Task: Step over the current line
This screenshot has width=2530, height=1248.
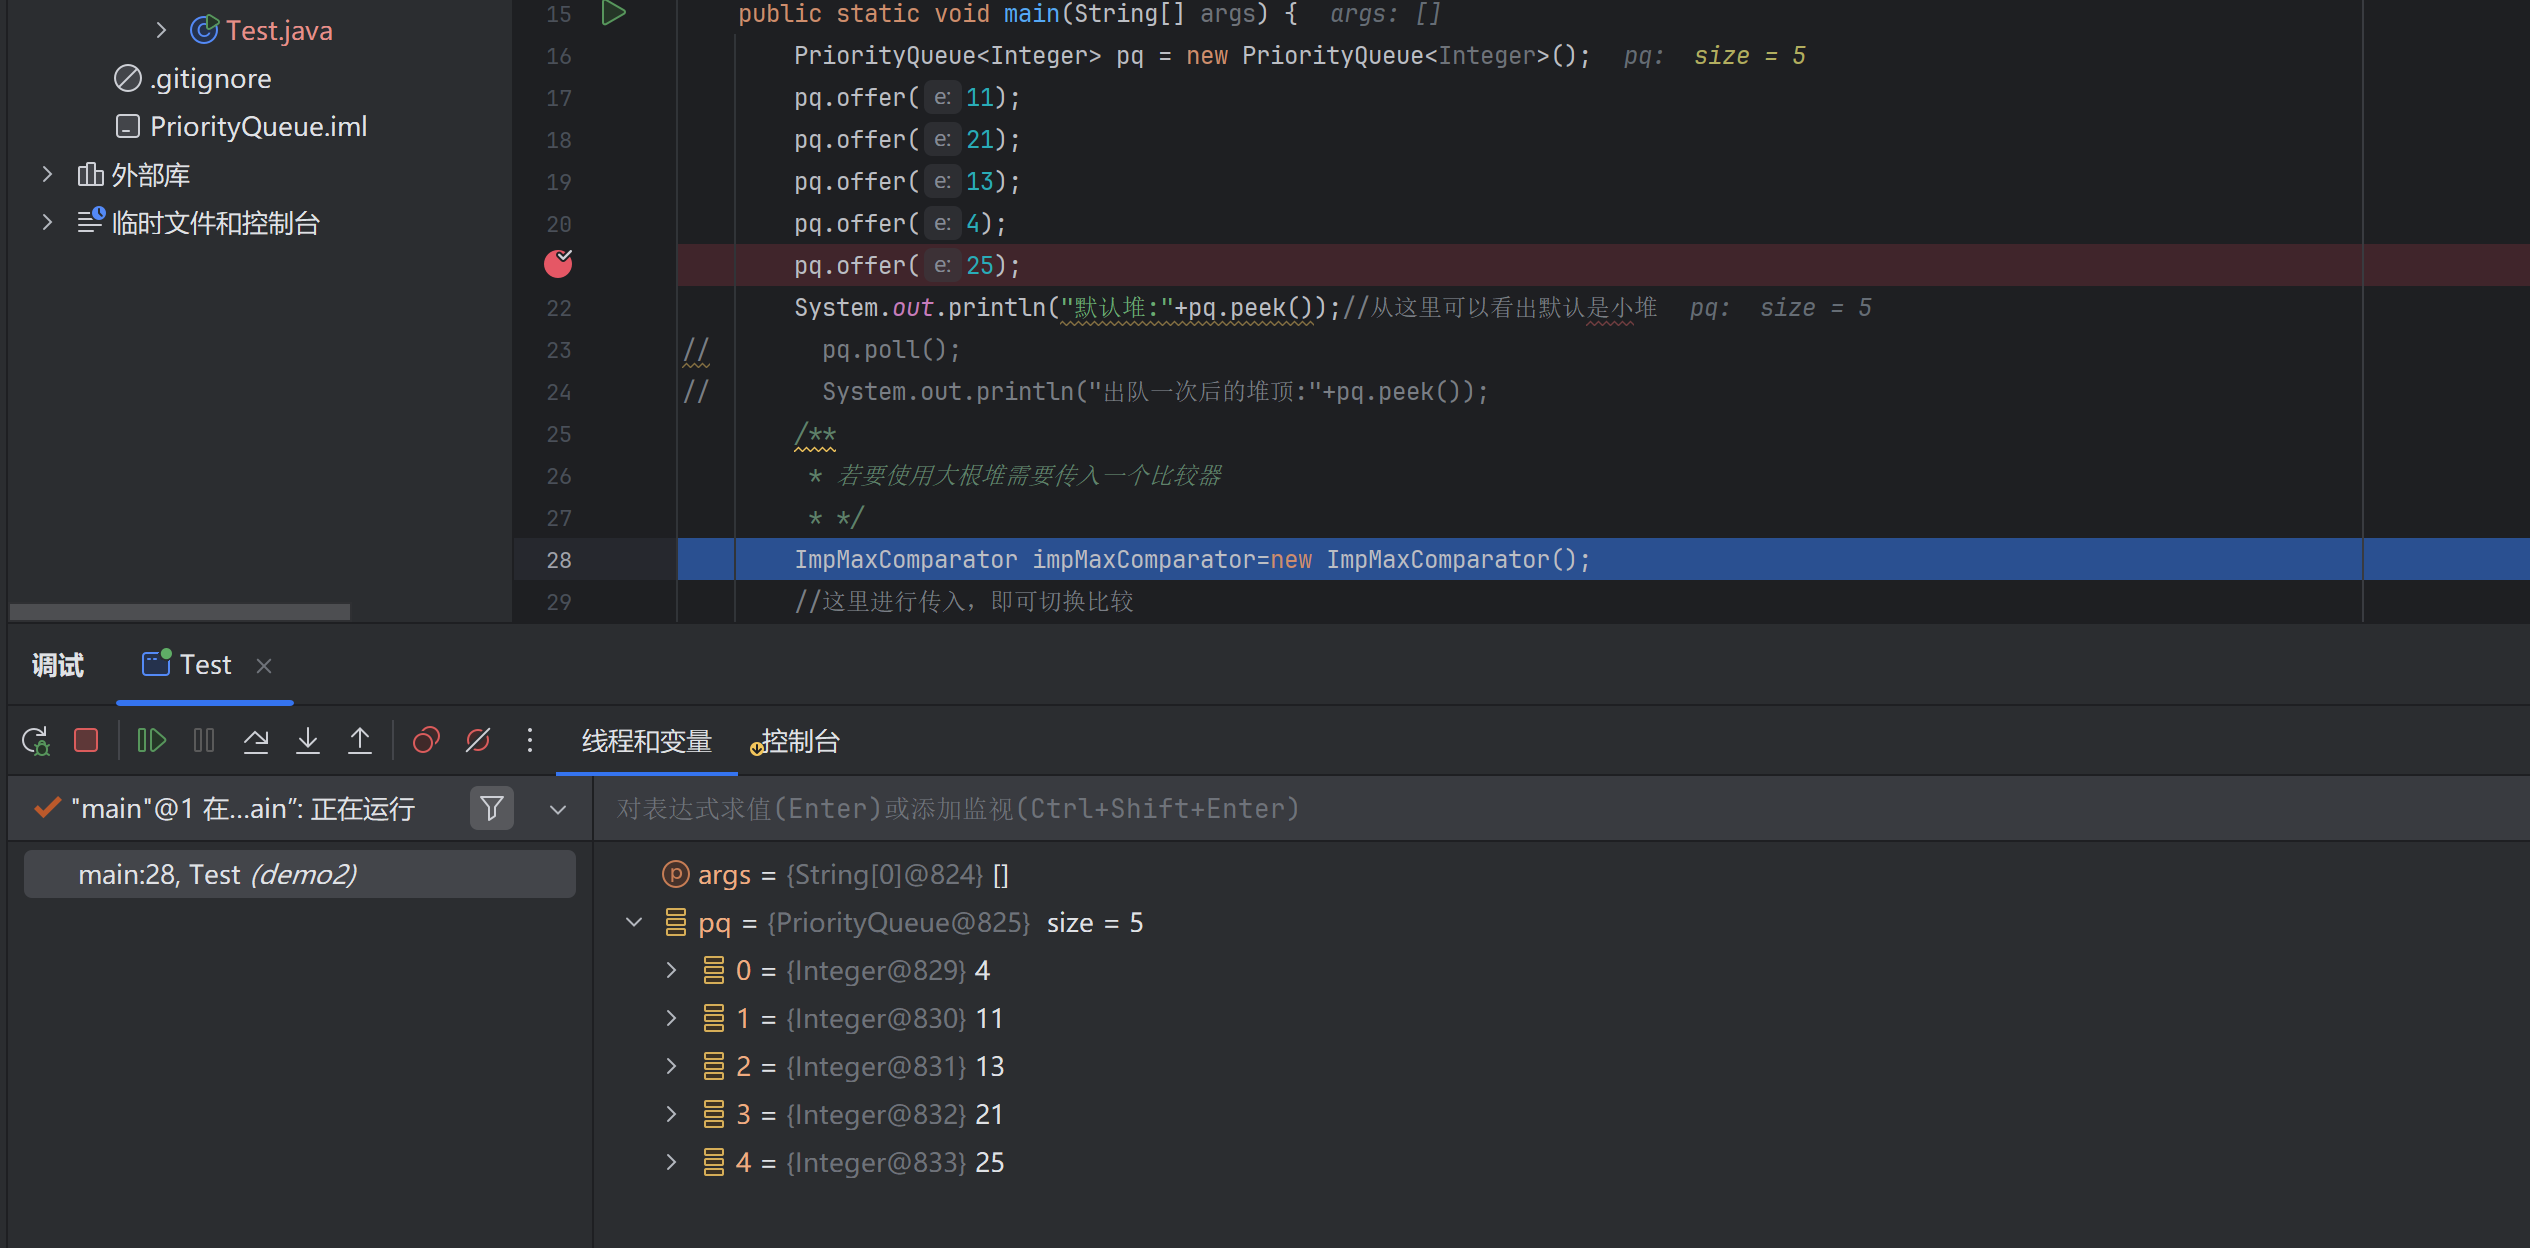Action: 256,740
